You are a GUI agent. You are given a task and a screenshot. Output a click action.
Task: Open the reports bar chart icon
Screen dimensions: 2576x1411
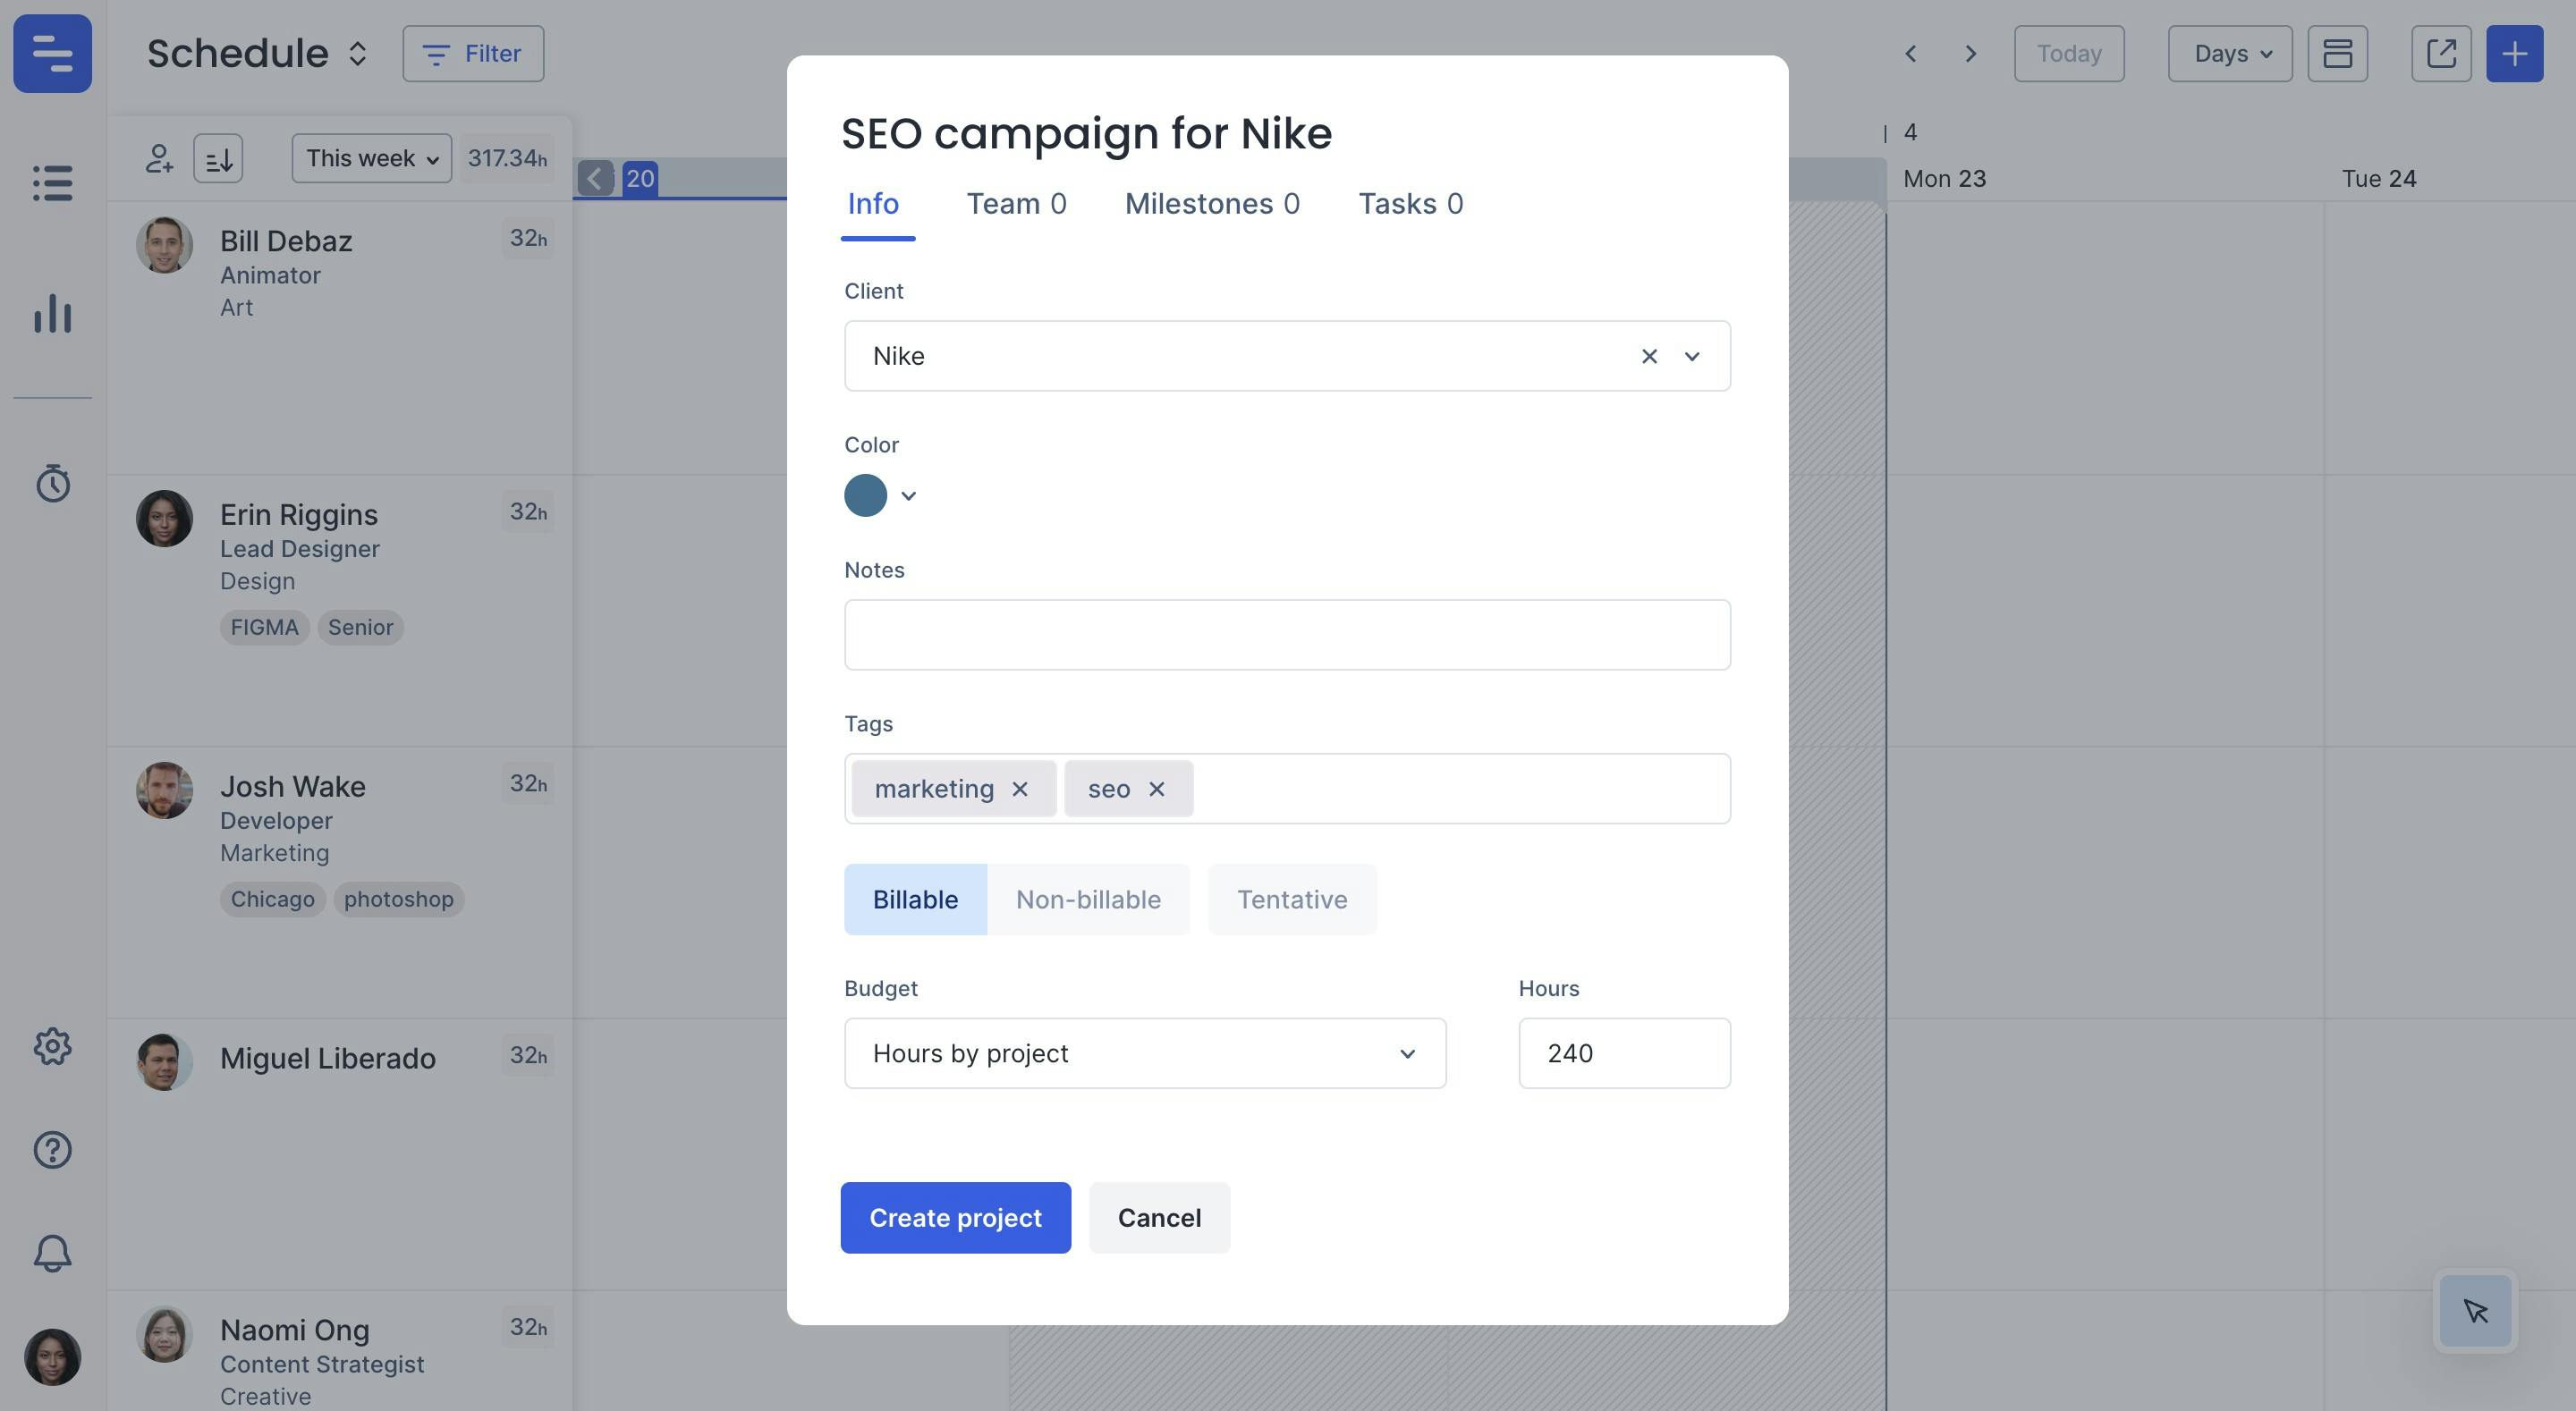coord(52,313)
